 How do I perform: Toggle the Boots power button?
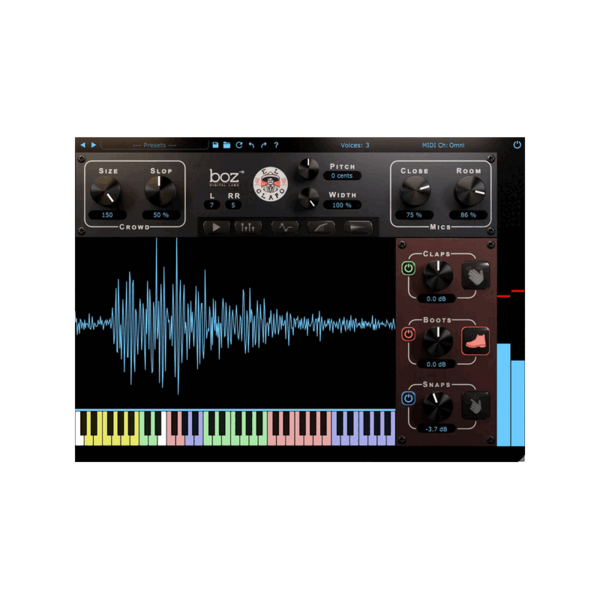click(x=408, y=334)
